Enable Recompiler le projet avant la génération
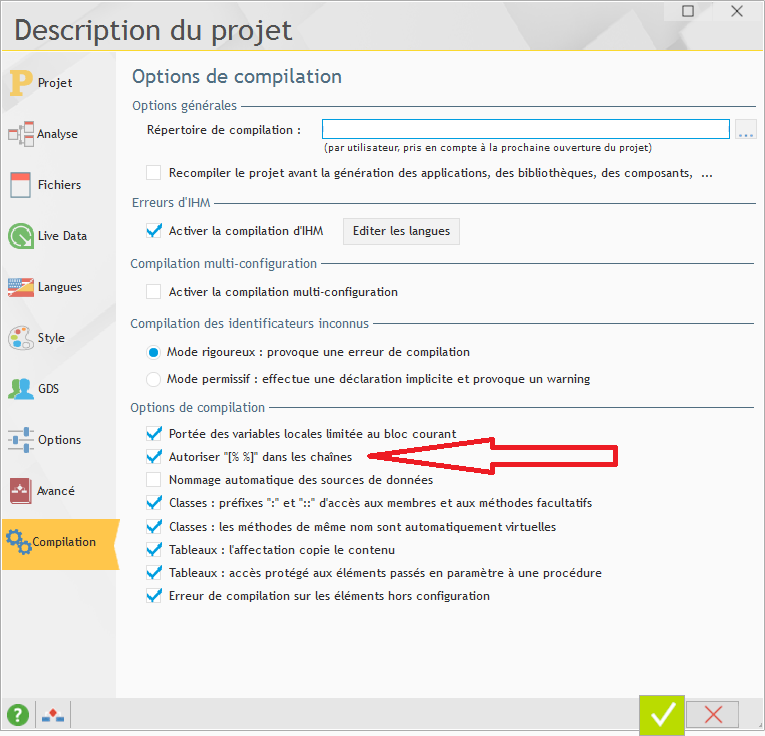The height and width of the screenshot is (736, 765). [x=153, y=173]
